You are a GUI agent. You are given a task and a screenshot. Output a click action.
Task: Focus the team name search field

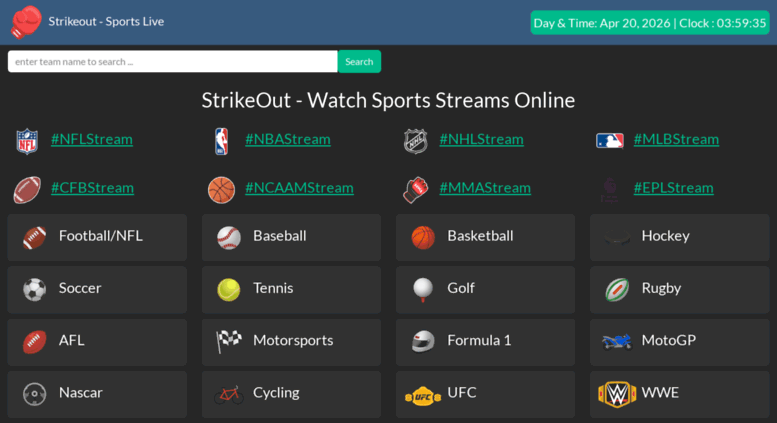172,61
